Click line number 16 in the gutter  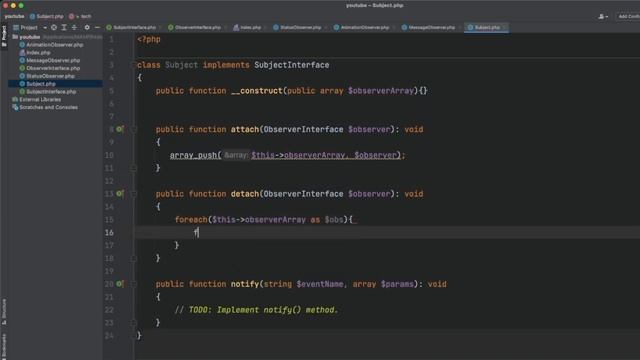pyautogui.click(x=109, y=232)
